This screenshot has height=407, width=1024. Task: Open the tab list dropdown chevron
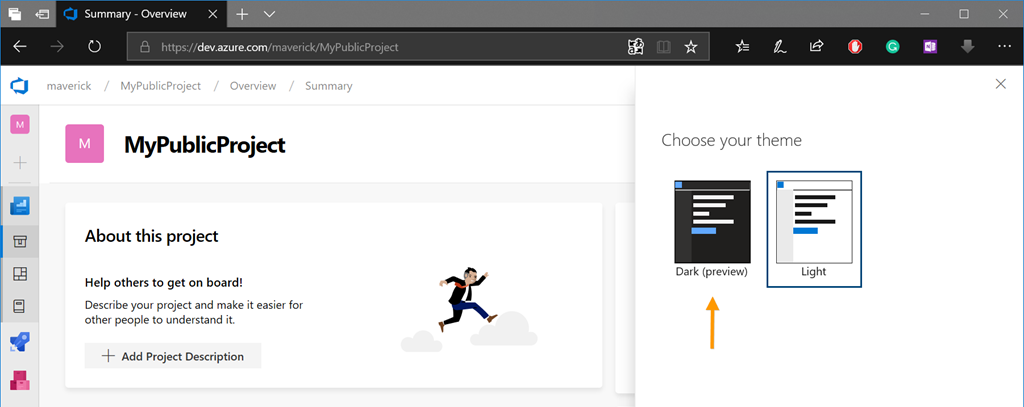click(x=270, y=14)
